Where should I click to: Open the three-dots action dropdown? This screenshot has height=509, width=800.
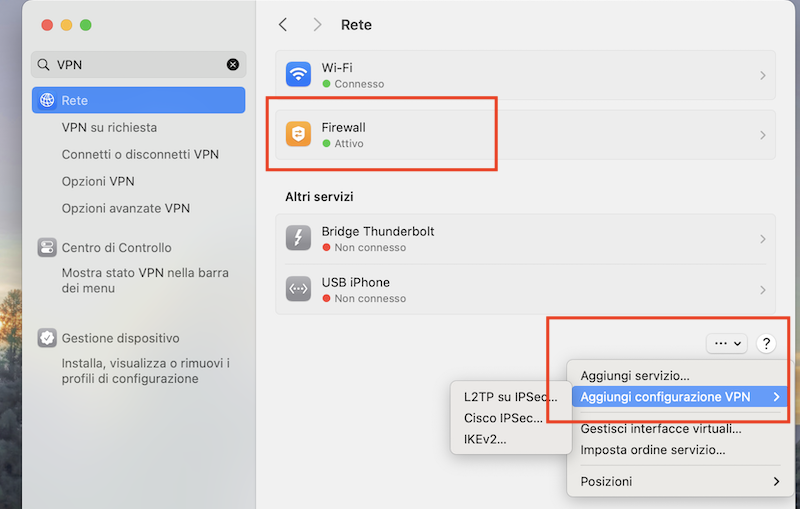[x=726, y=344]
